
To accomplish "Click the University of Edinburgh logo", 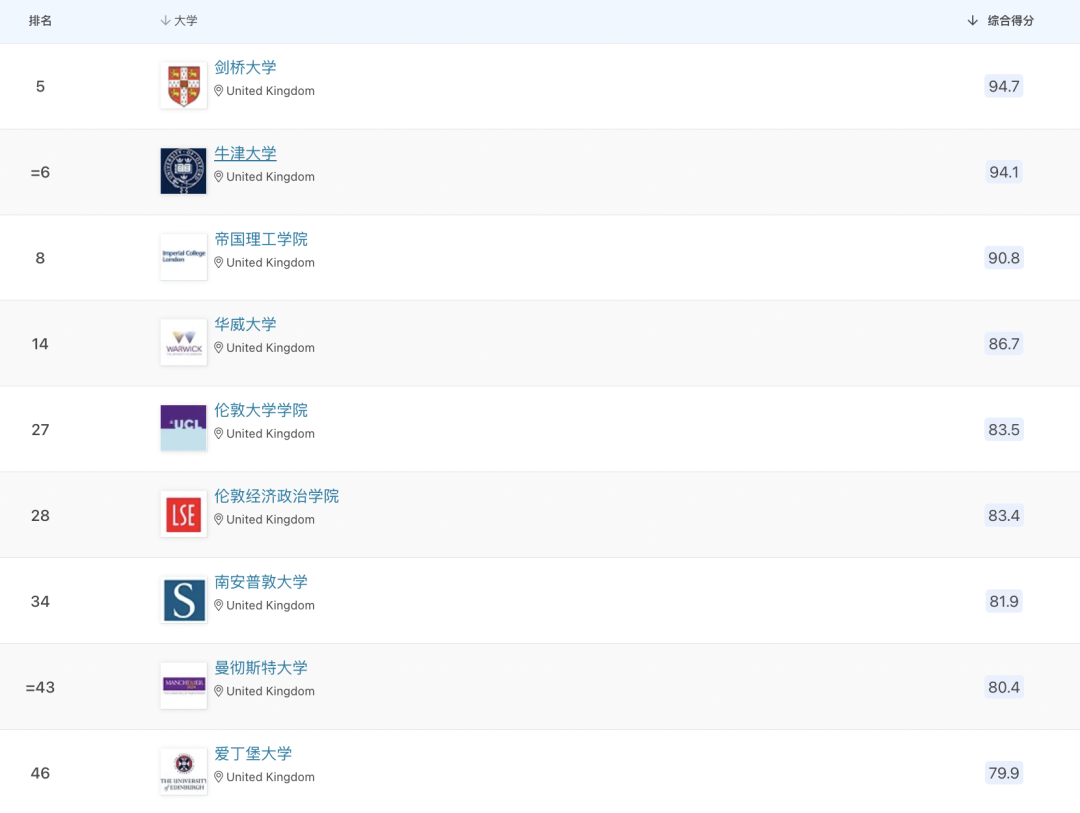I will [x=184, y=772].
